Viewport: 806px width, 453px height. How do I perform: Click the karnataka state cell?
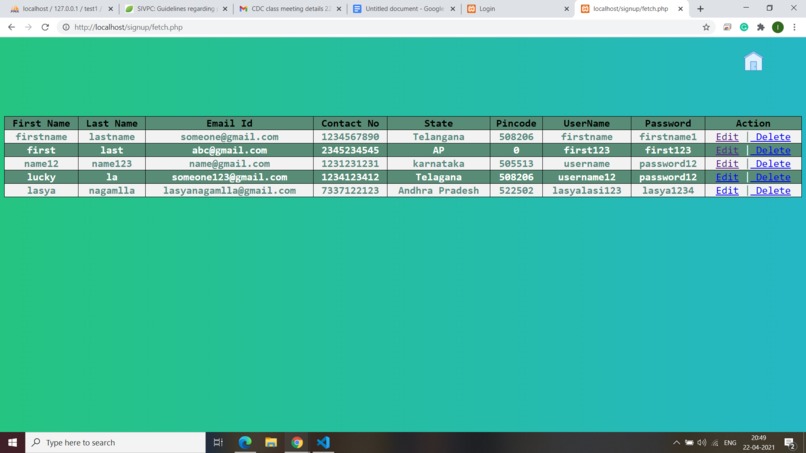point(438,164)
